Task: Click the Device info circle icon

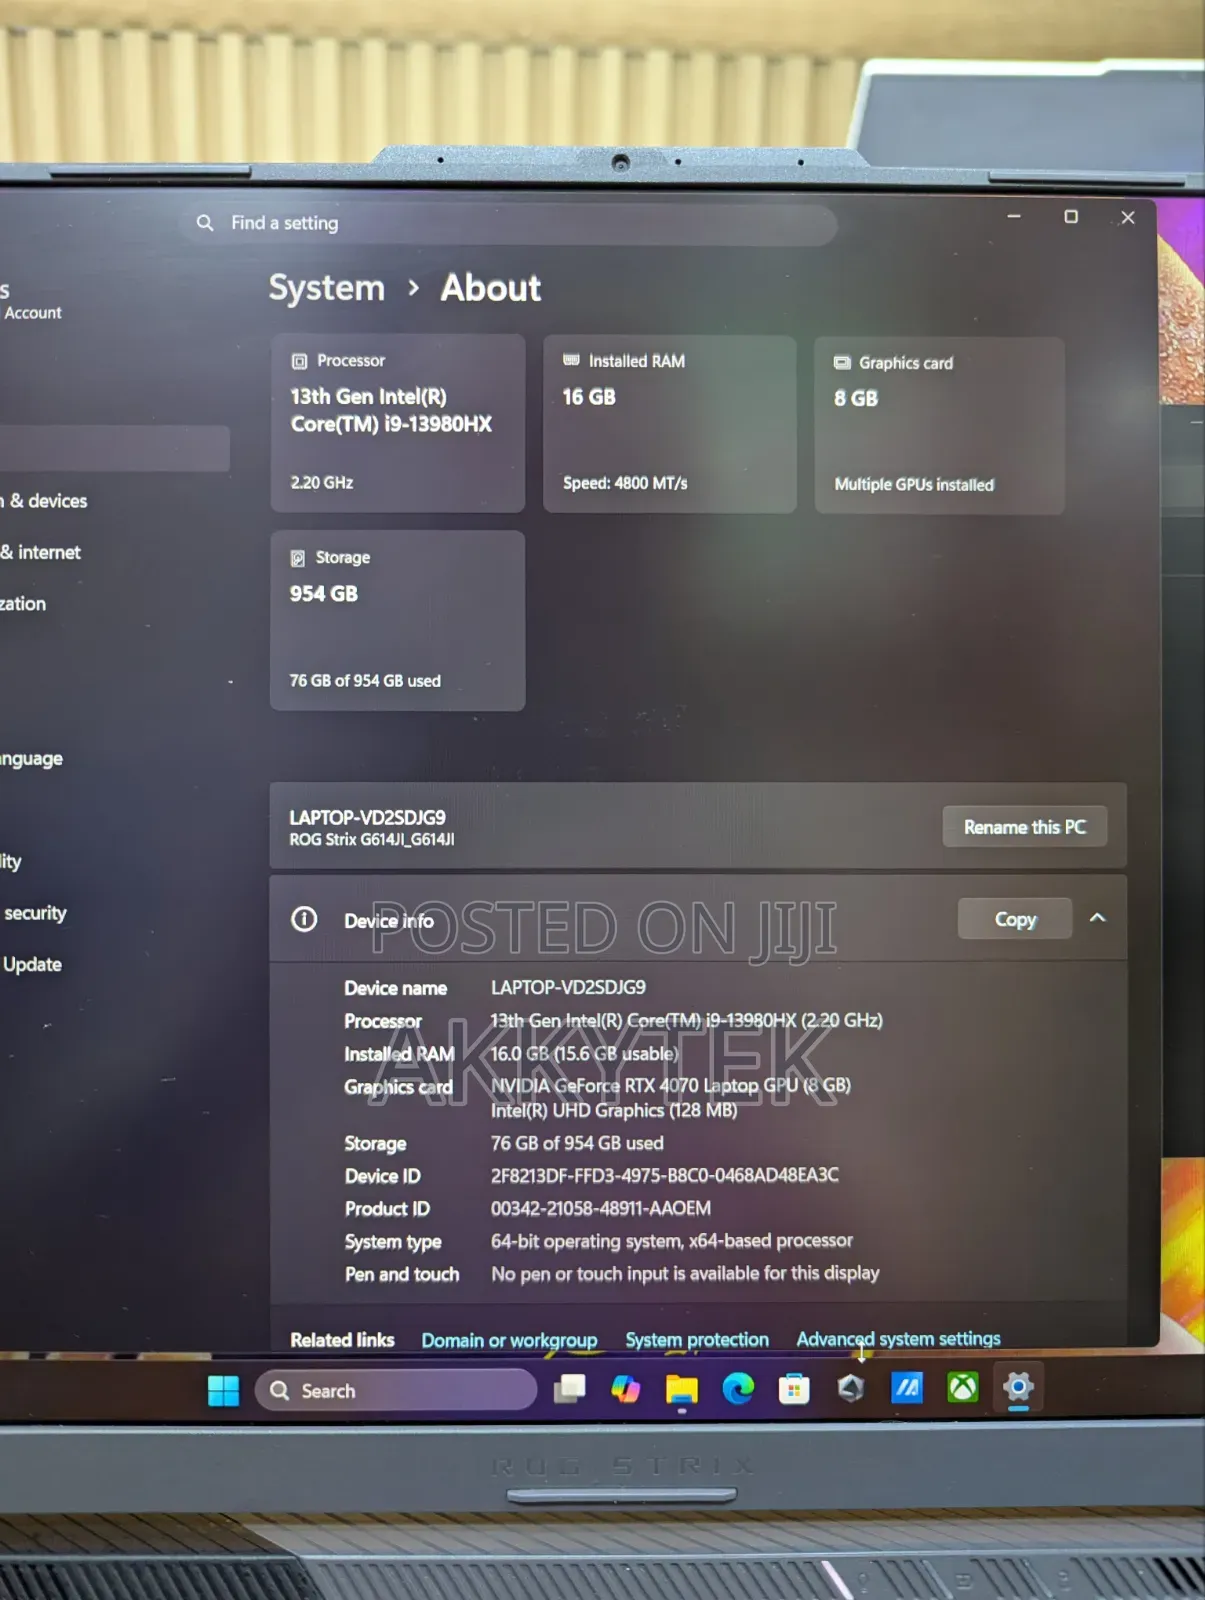Action: click(x=304, y=919)
